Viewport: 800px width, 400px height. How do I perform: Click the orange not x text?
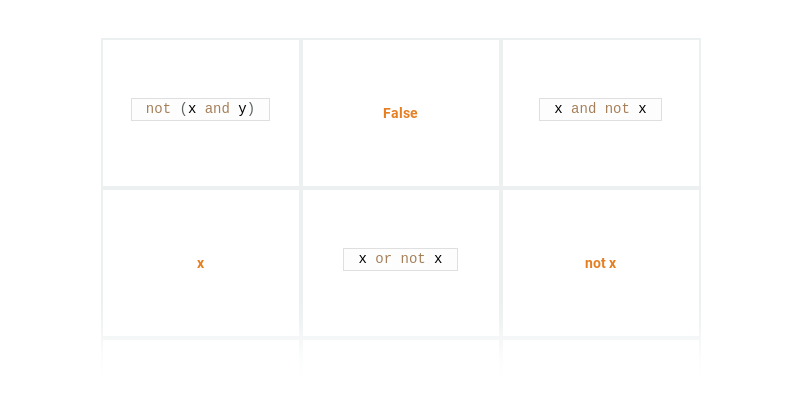click(601, 263)
